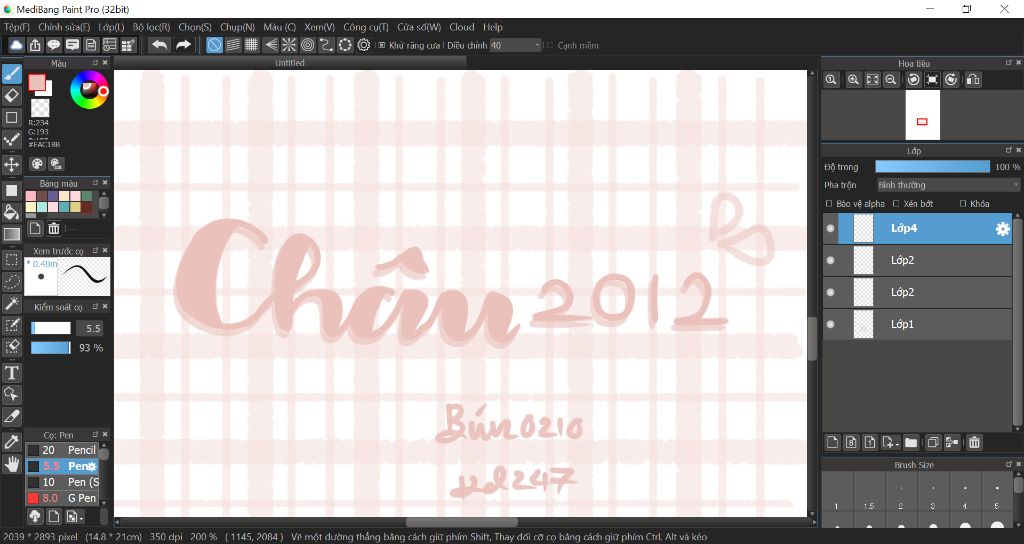Image resolution: width=1024 pixels, height=544 pixels.
Task: Switch to Untitled canvas tab
Action: point(290,63)
